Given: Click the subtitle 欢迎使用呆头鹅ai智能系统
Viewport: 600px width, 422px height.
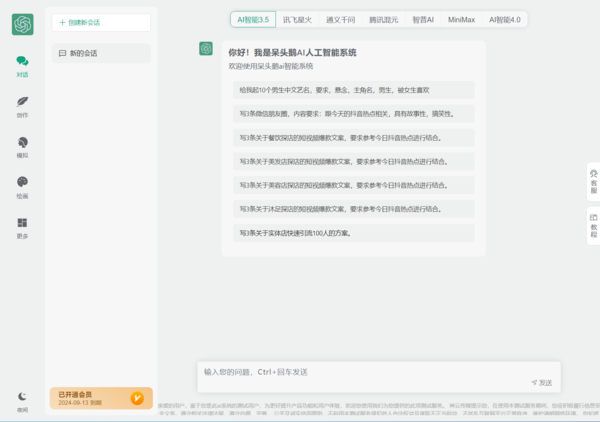Looking at the screenshot, I should point(271,66).
